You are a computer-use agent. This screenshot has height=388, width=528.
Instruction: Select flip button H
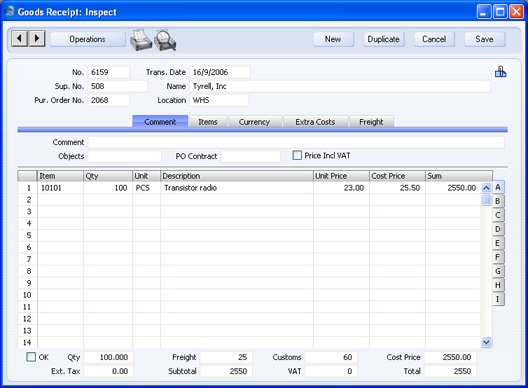(x=498, y=285)
